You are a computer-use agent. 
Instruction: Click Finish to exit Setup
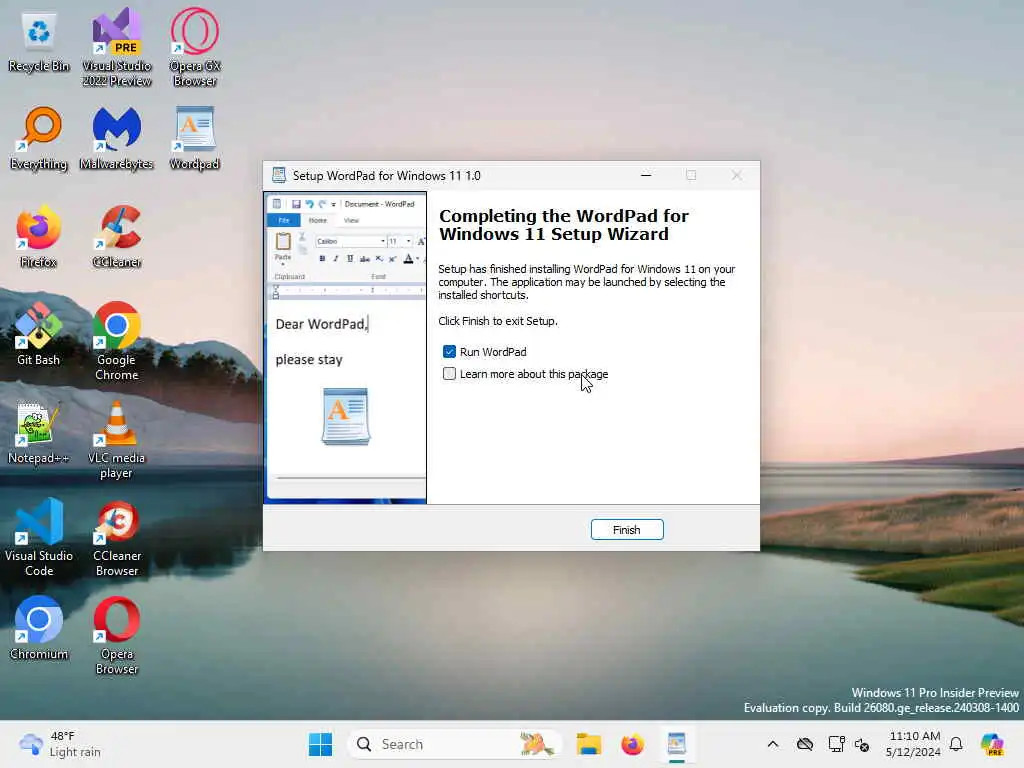coord(627,530)
